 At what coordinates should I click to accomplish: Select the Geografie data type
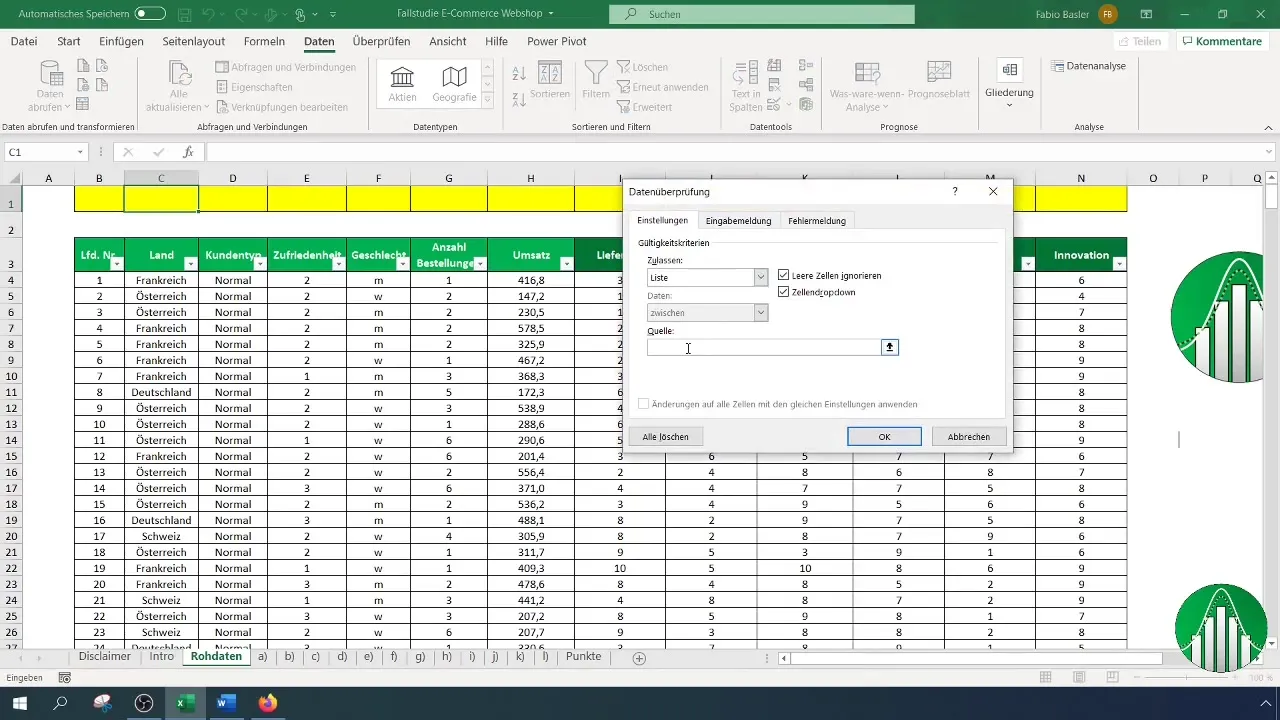click(454, 84)
